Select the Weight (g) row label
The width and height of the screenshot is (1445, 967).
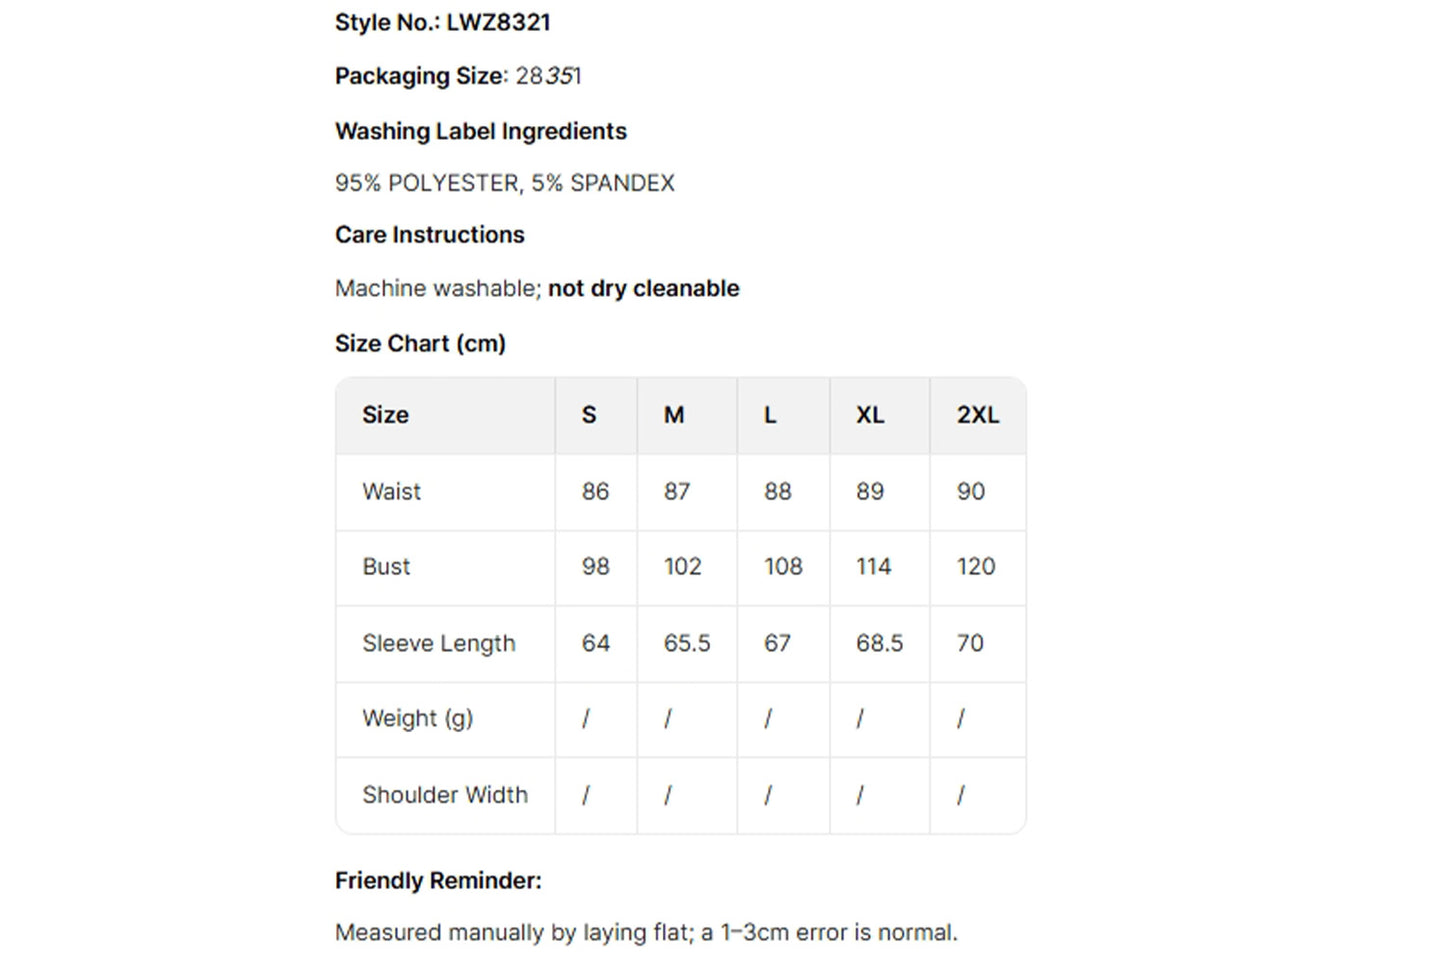417,719
